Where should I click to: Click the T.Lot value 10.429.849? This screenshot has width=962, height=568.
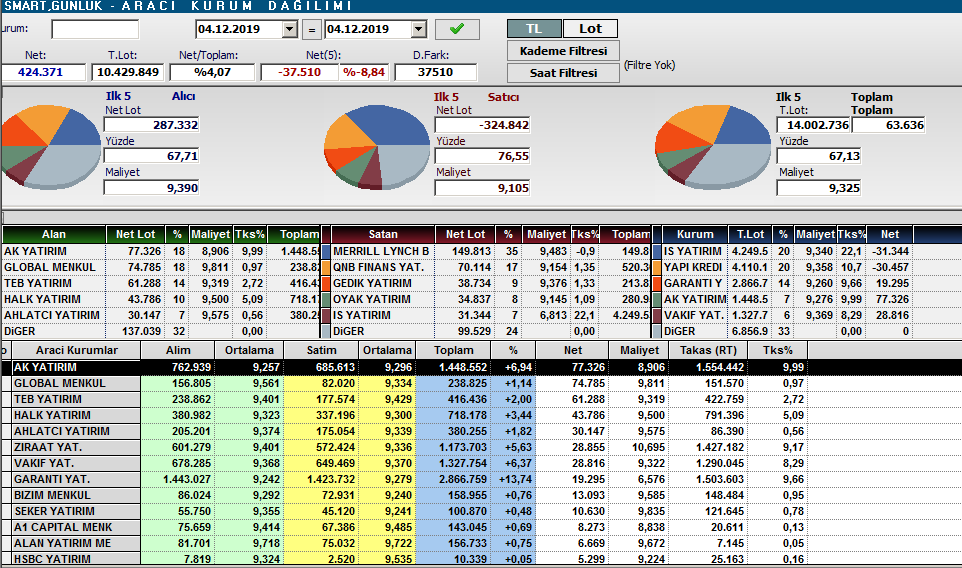(x=128, y=72)
